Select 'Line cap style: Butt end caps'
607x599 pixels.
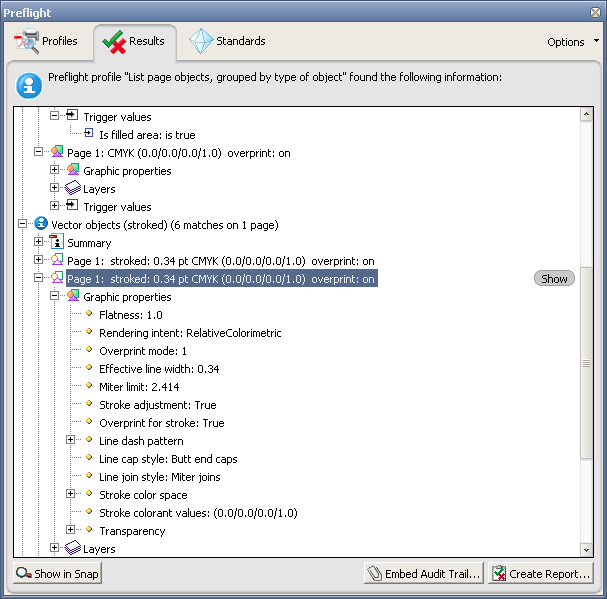tap(168, 459)
